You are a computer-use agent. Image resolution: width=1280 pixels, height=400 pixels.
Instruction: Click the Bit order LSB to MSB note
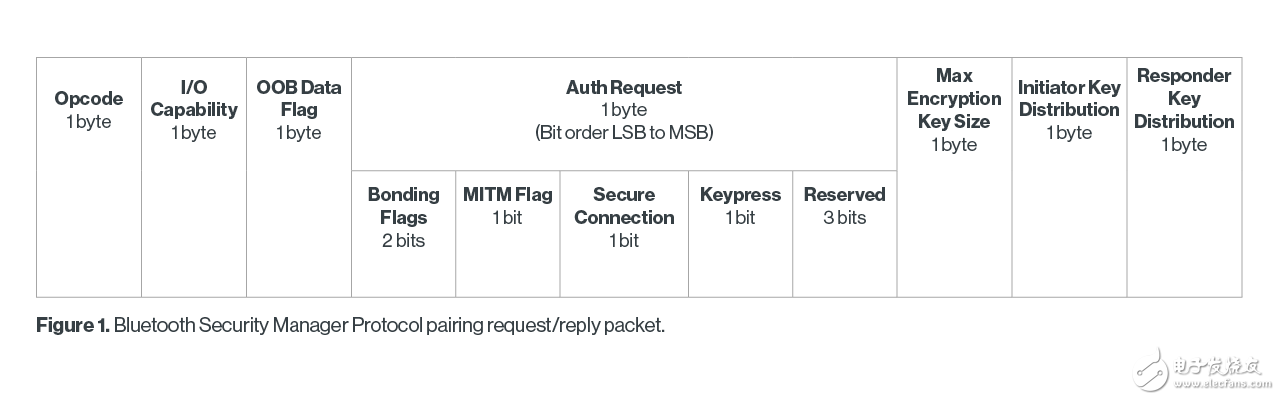[x=624, y=133]
